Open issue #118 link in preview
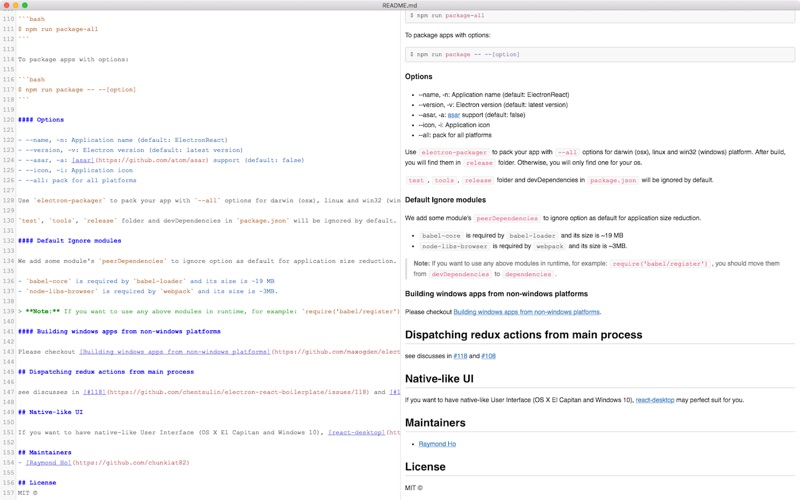The image size is (800, 500). pyautogui.click(x=460, y=356)
